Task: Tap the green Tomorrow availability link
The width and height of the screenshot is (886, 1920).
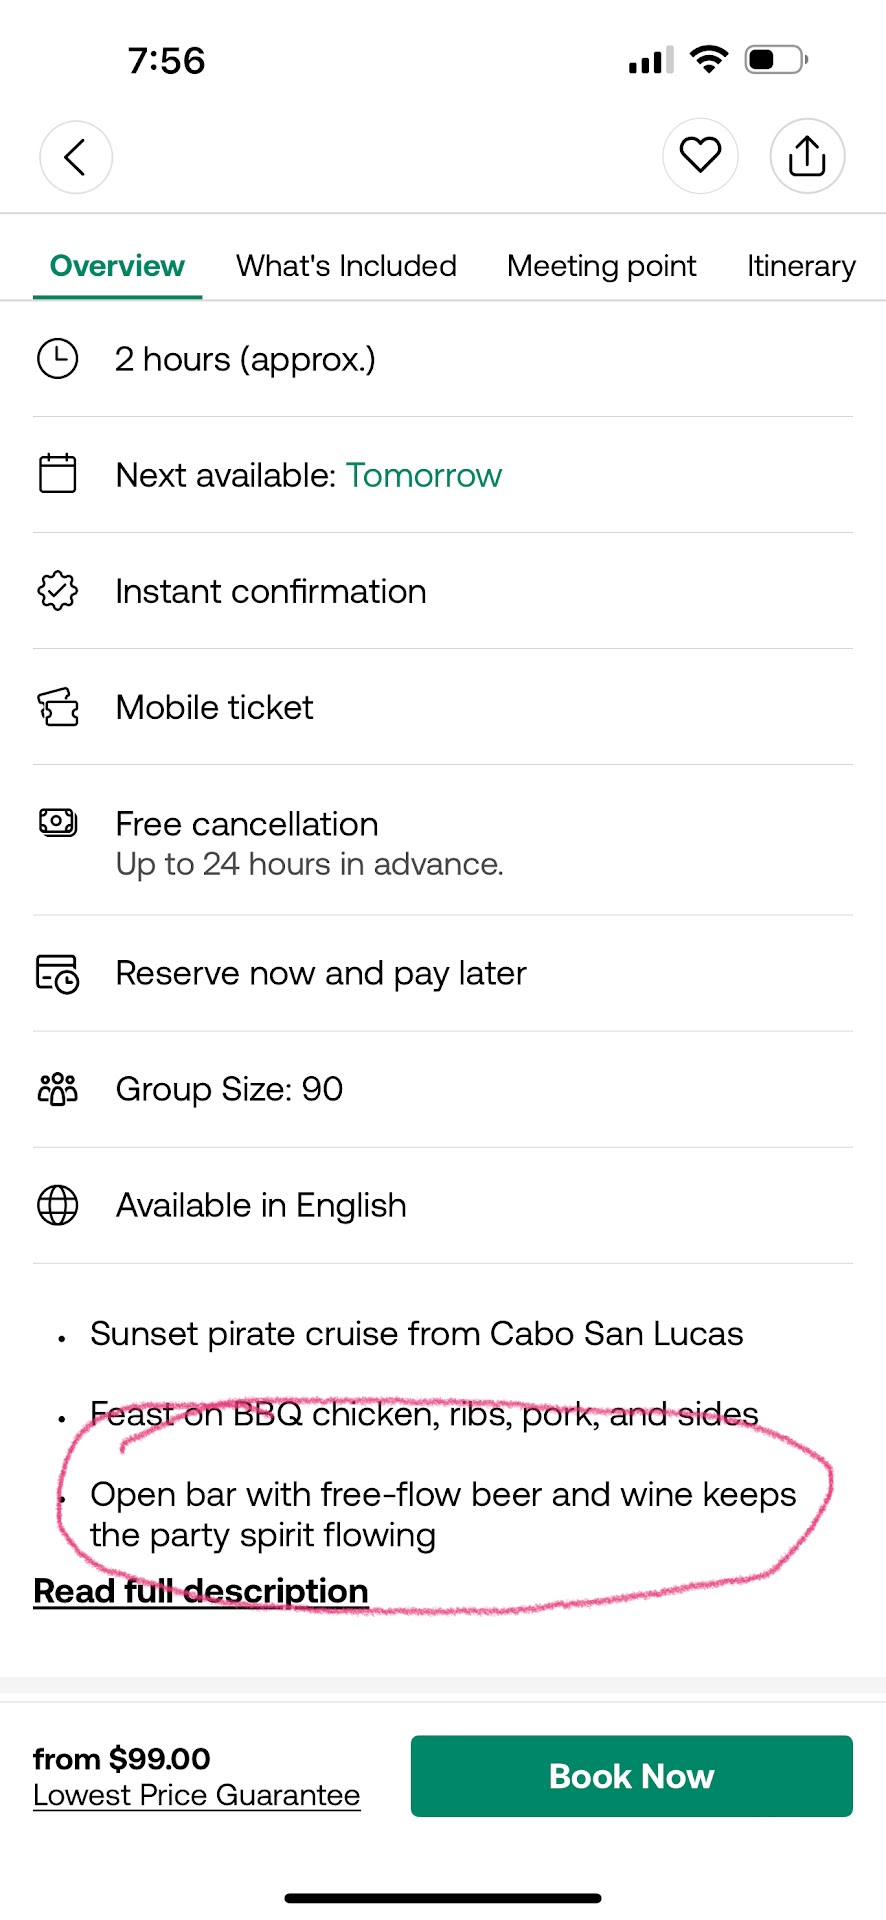Action: (424, 475)
